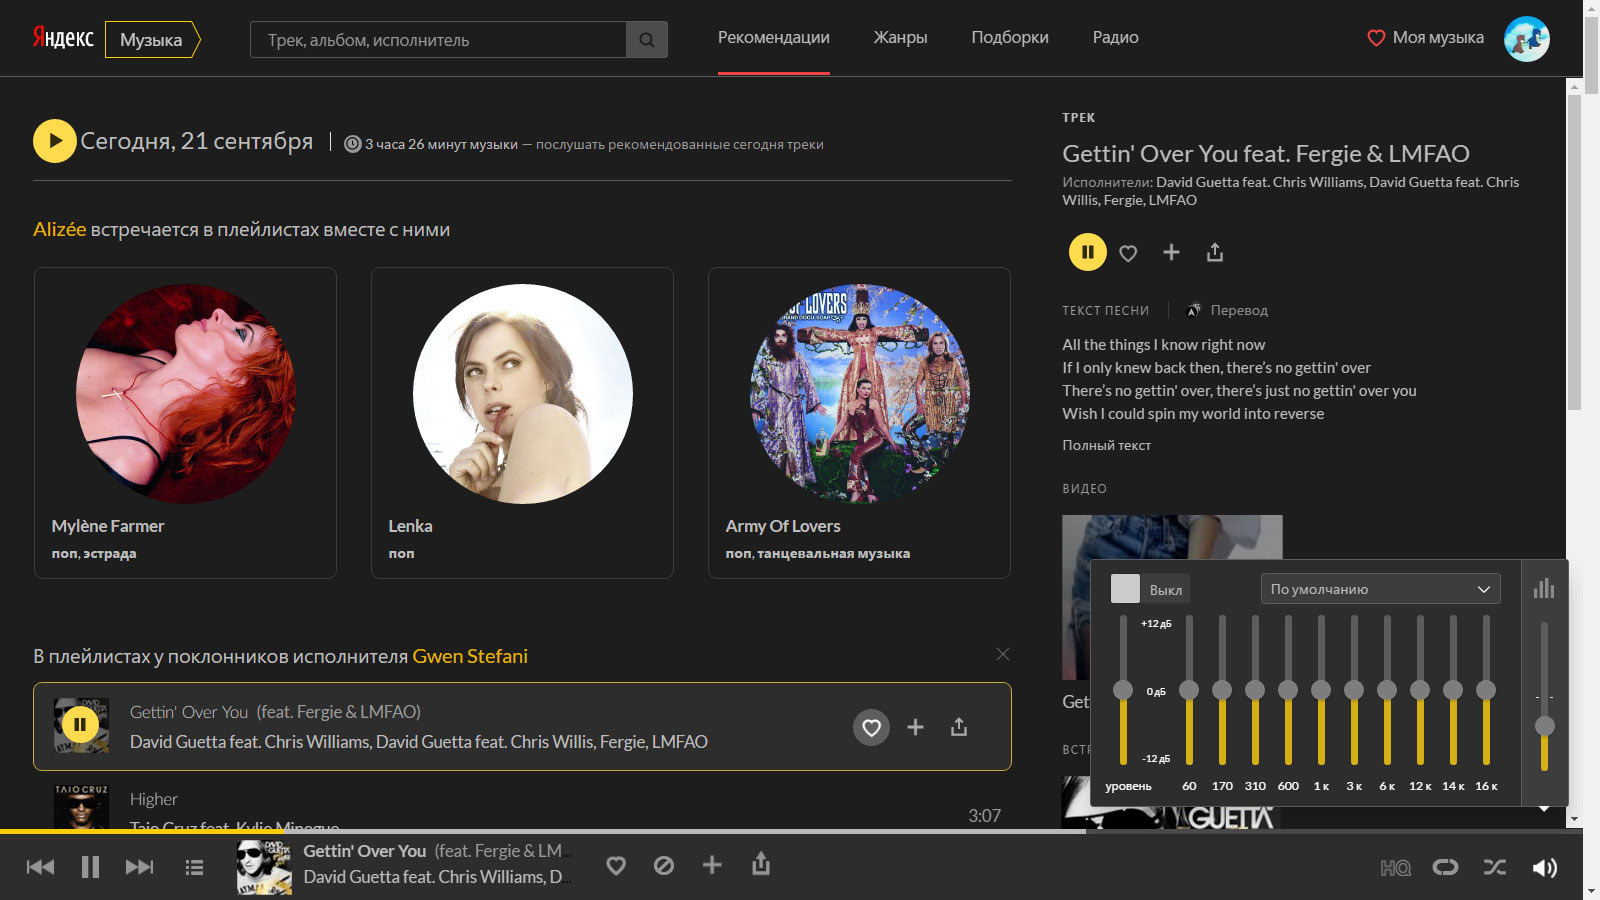The height and width of the screenshot is (900, 1600).
Task: Click the player bar album cover
Action: coord(264,867)
